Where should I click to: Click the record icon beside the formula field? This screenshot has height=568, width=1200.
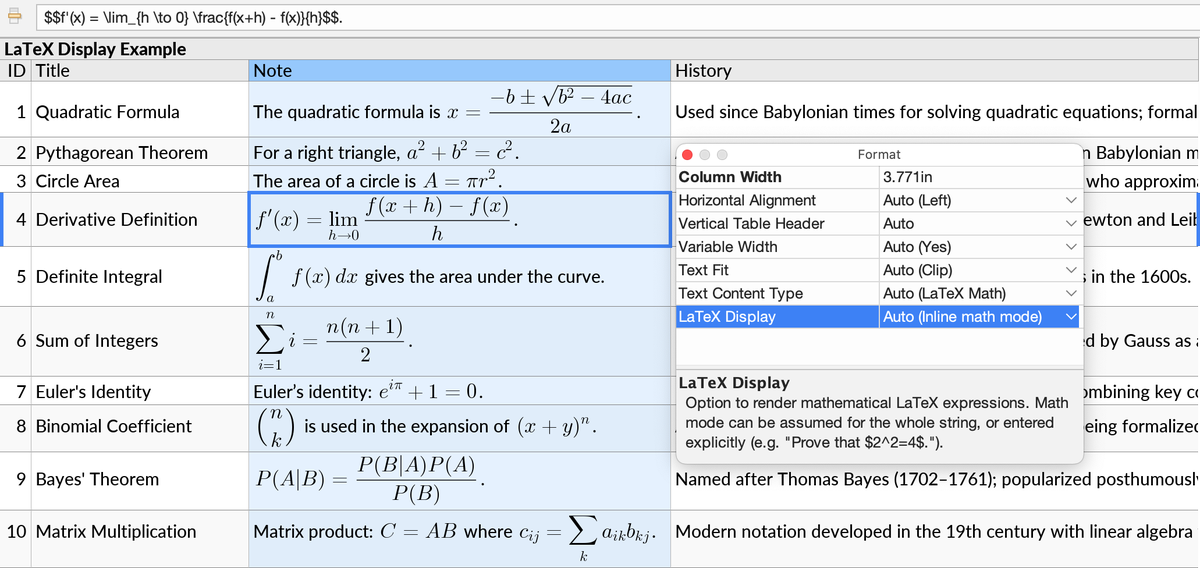coord(14,18)
